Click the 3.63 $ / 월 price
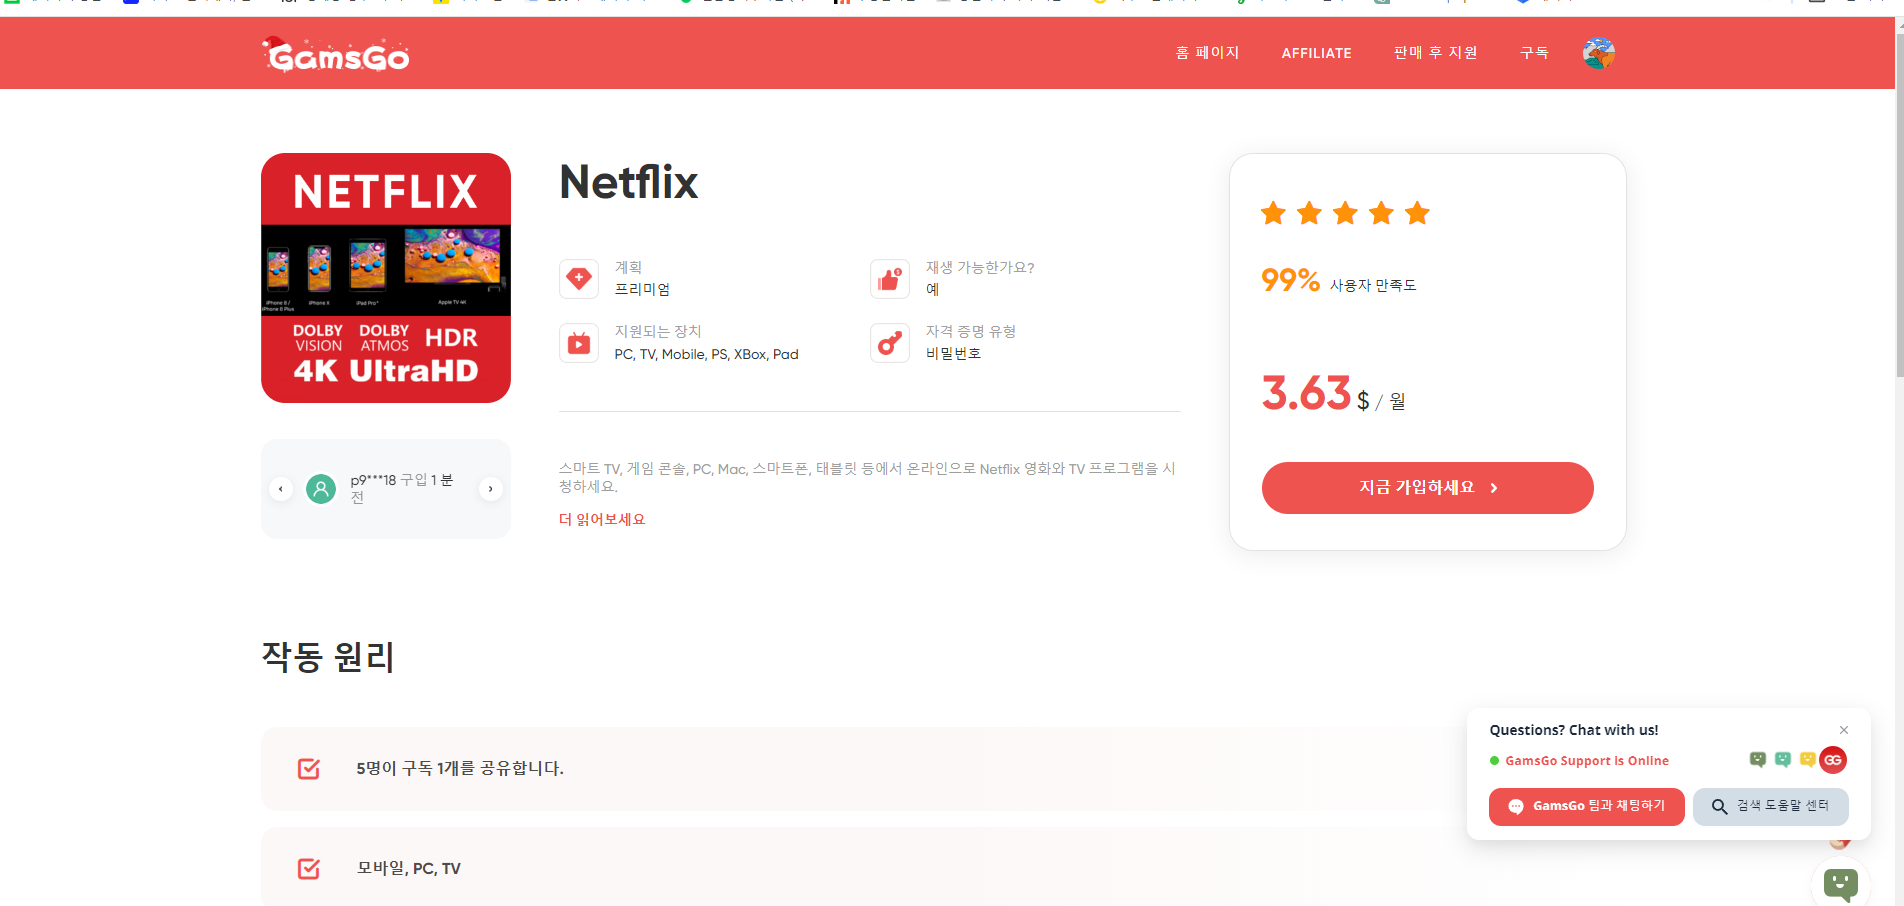Screen dimensions: 1904x906 [1333, 394]
